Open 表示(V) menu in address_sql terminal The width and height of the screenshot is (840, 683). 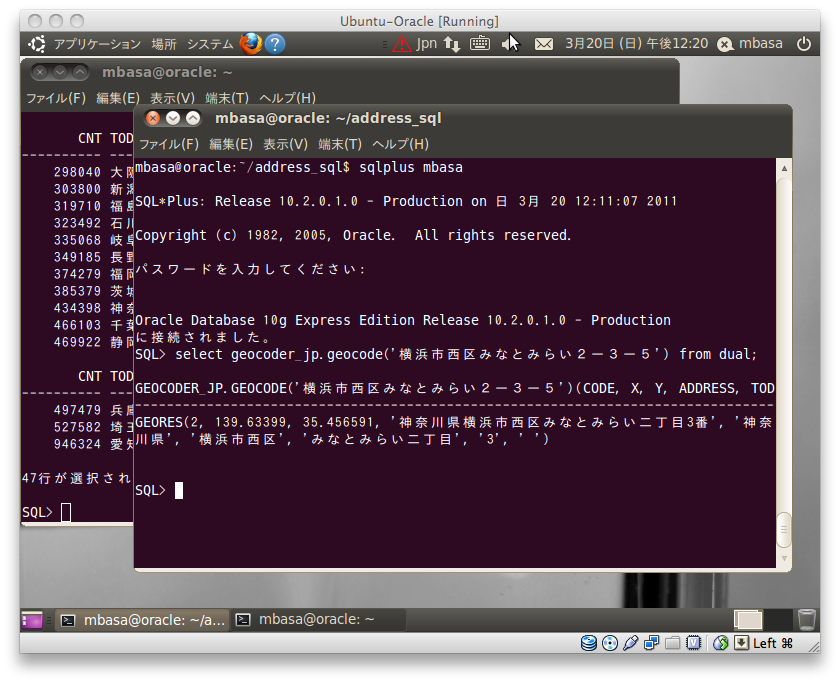point(286,144)
